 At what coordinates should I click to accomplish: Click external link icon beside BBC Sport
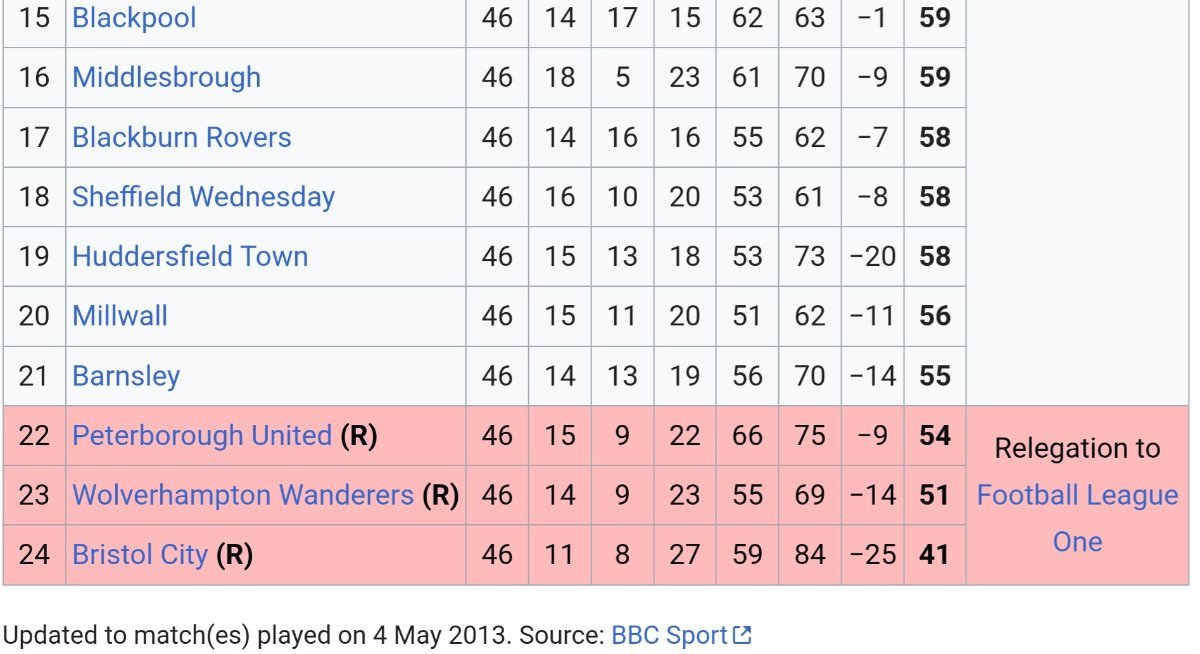(x=742, y=635)
